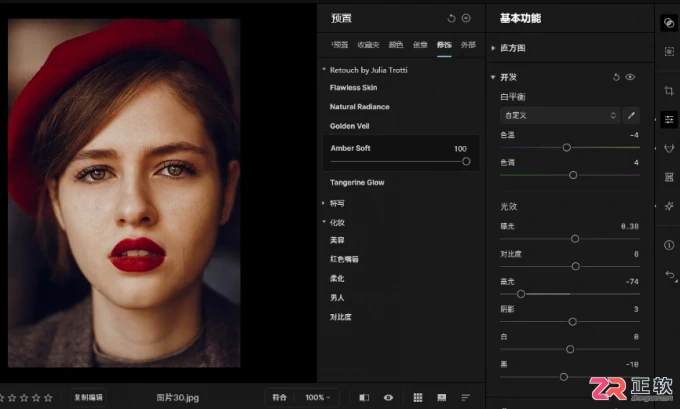Viewport: 680px width, 409px height.
Task: Select the 美容 makeup preset
Action: click(337, 240)
